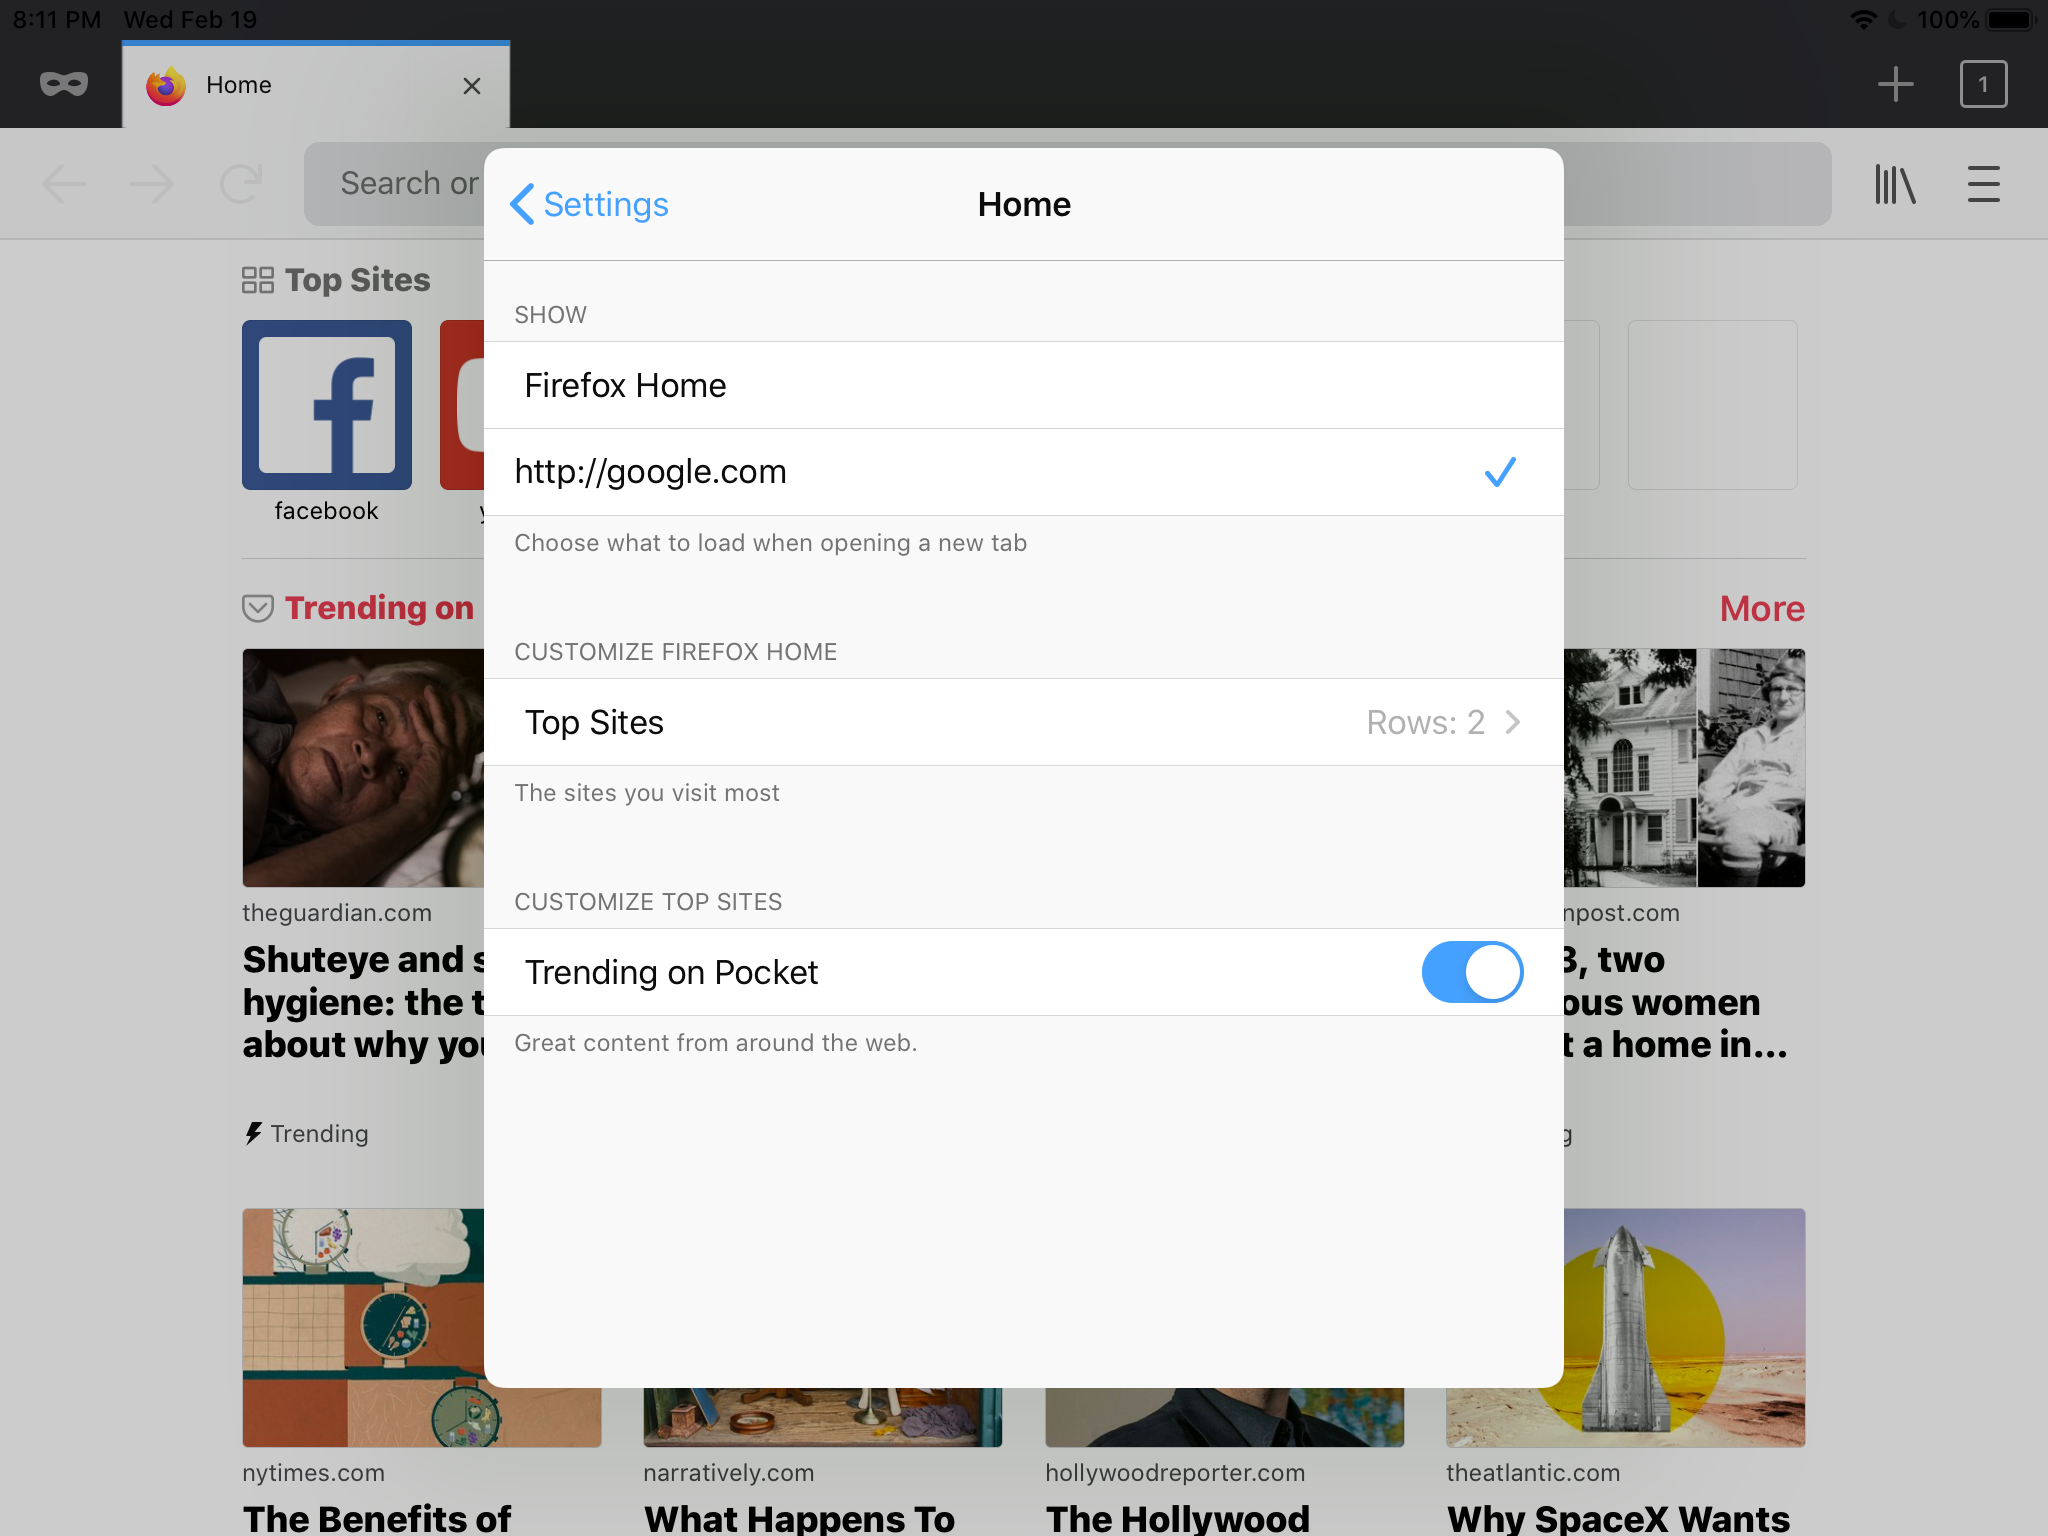Click the Wi-Fi status icon

click(x=1863, y=20)
